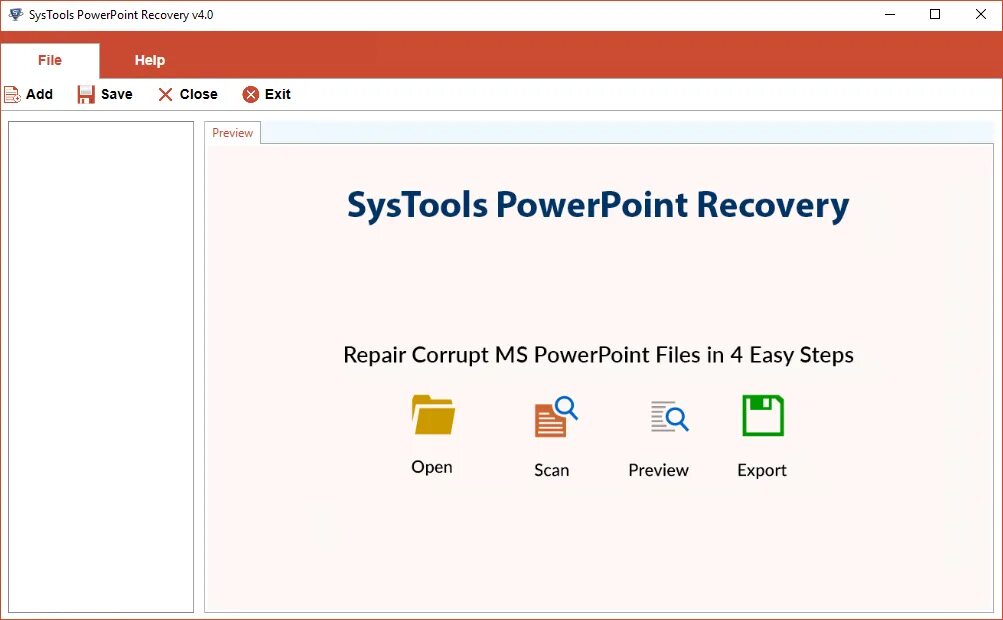
Task: Click the Save floppy disk icon
Action: [x=86, y=95]
